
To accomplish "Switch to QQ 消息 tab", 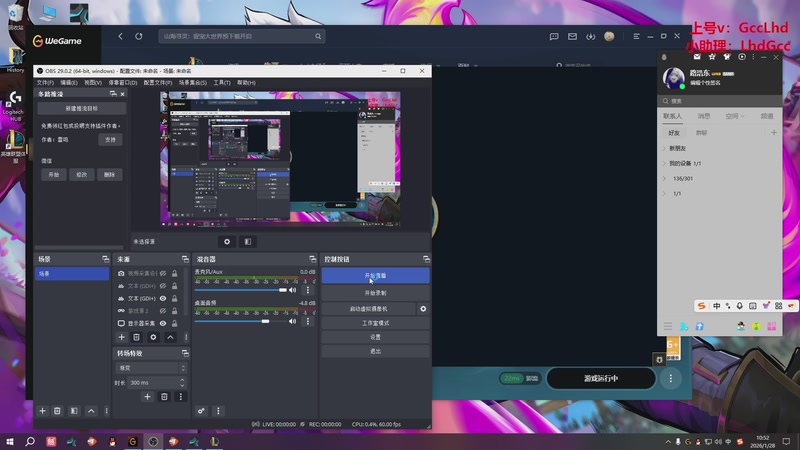I will click(704, 116).
